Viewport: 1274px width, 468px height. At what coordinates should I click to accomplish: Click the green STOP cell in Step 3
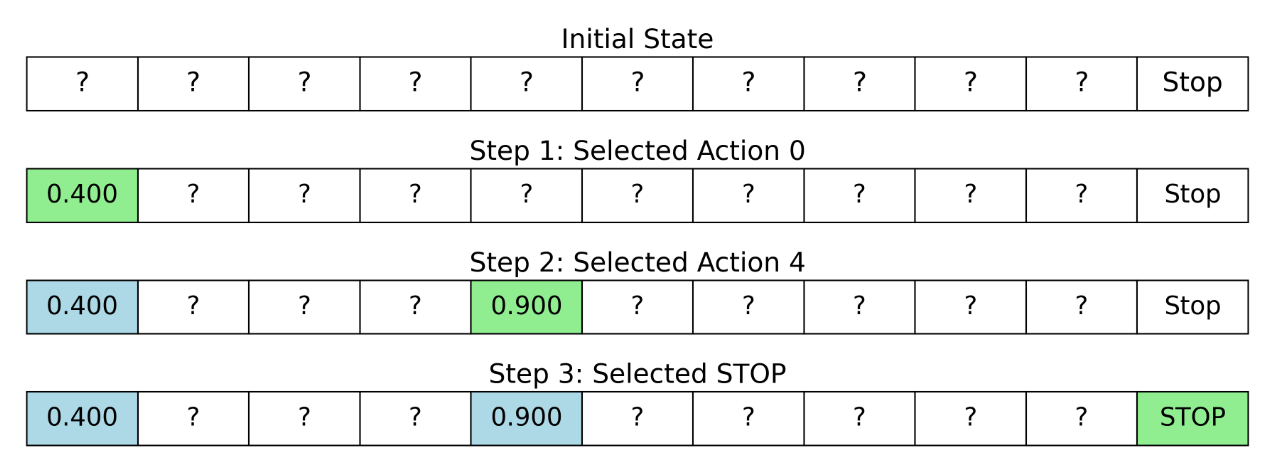pyautogui.click(x=1192, y=418)
